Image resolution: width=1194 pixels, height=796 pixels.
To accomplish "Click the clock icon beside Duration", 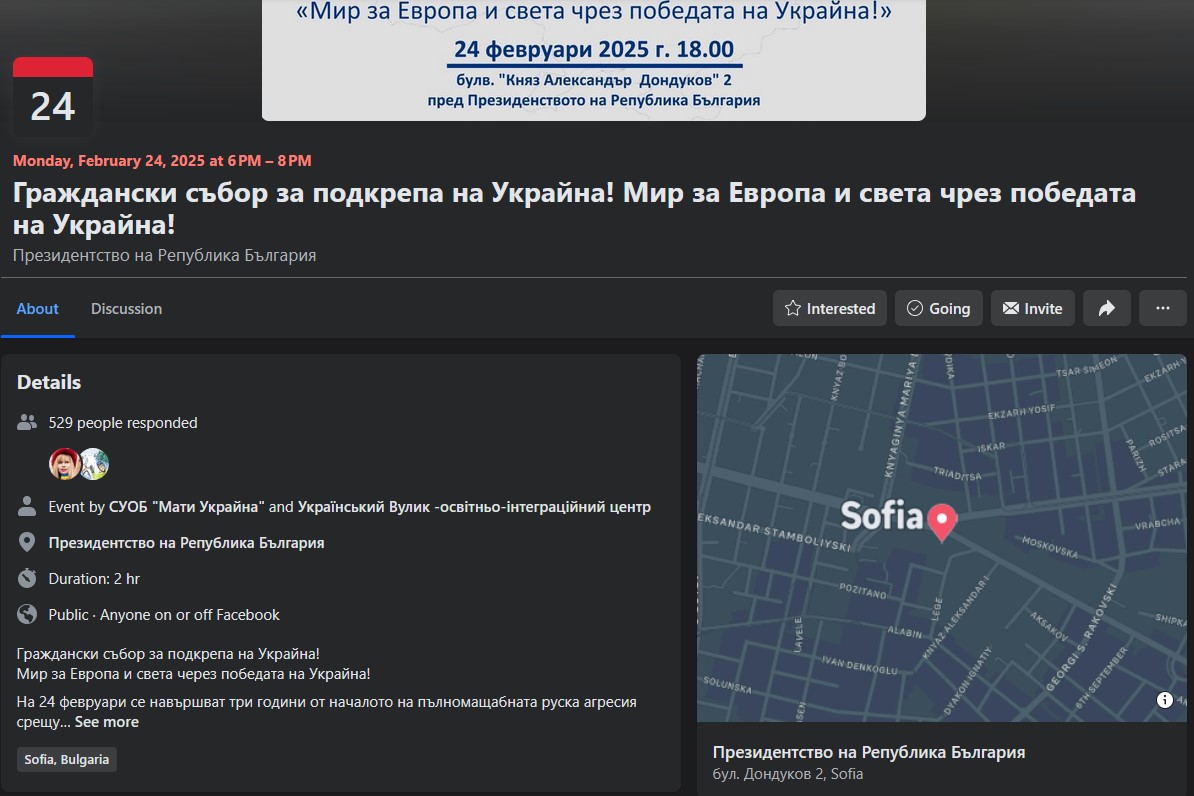I will [27, 578].
